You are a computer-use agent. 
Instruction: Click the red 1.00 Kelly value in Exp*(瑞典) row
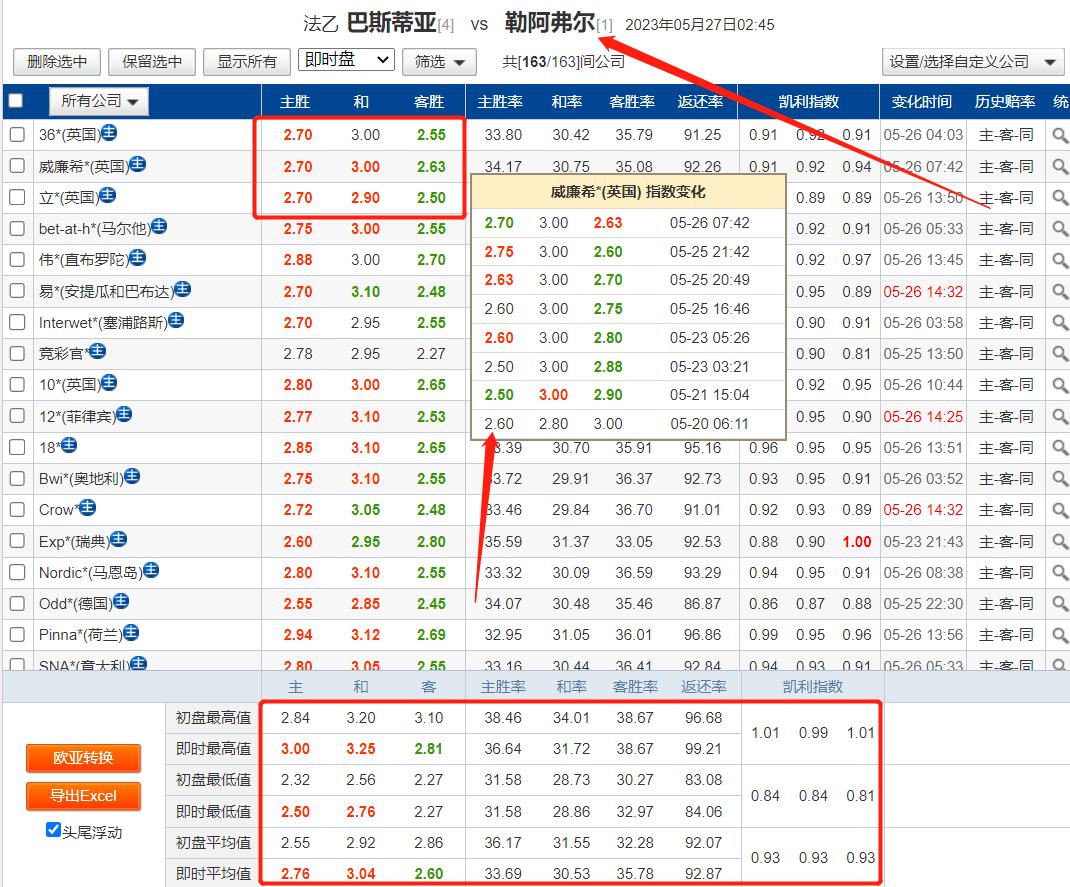tap(856, 542)
